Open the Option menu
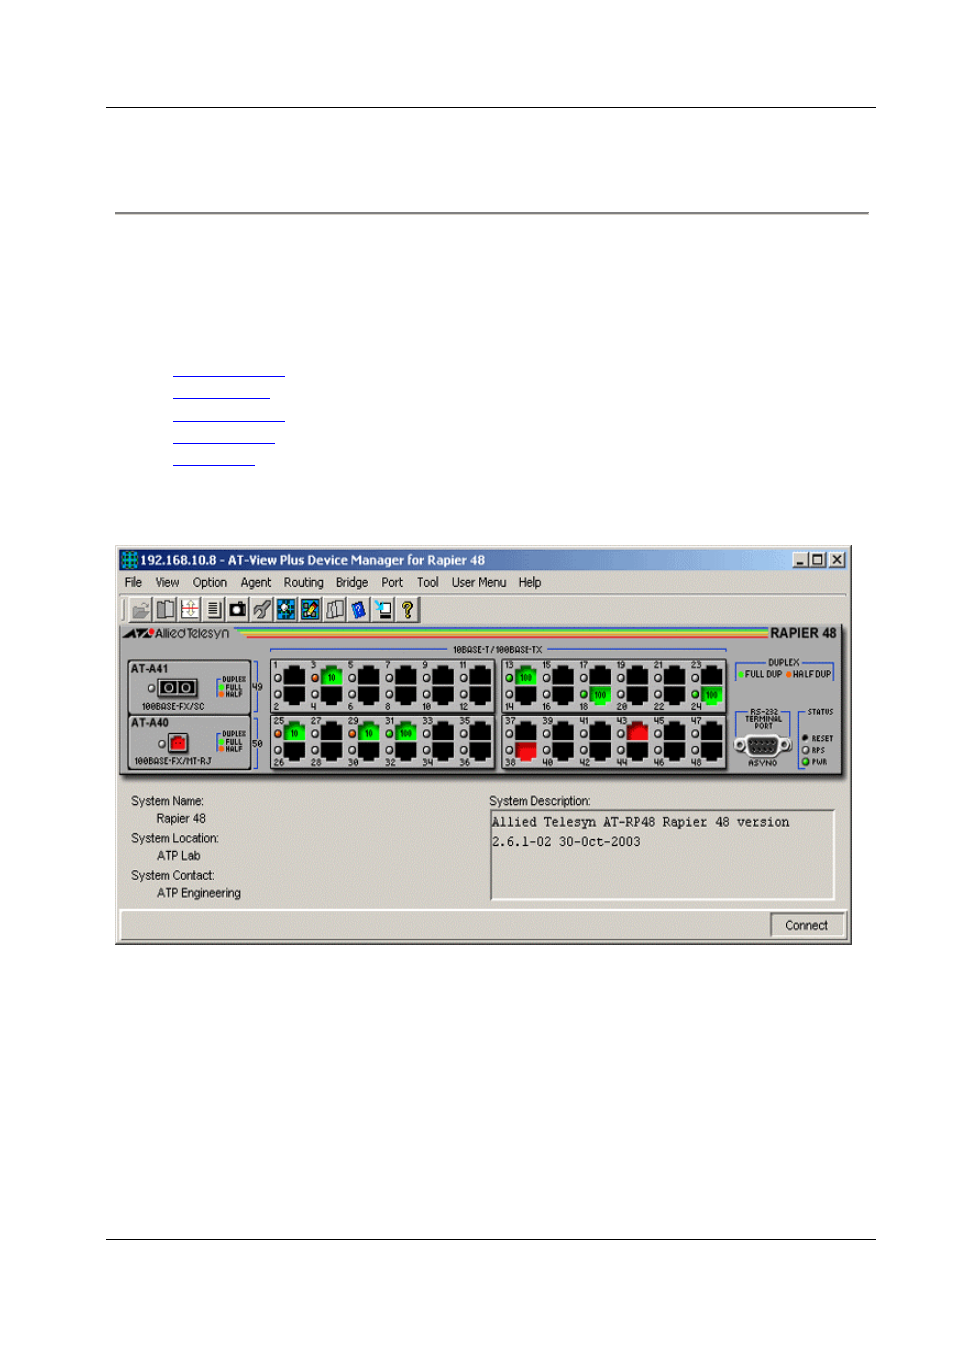 click(x=210, y=582)
